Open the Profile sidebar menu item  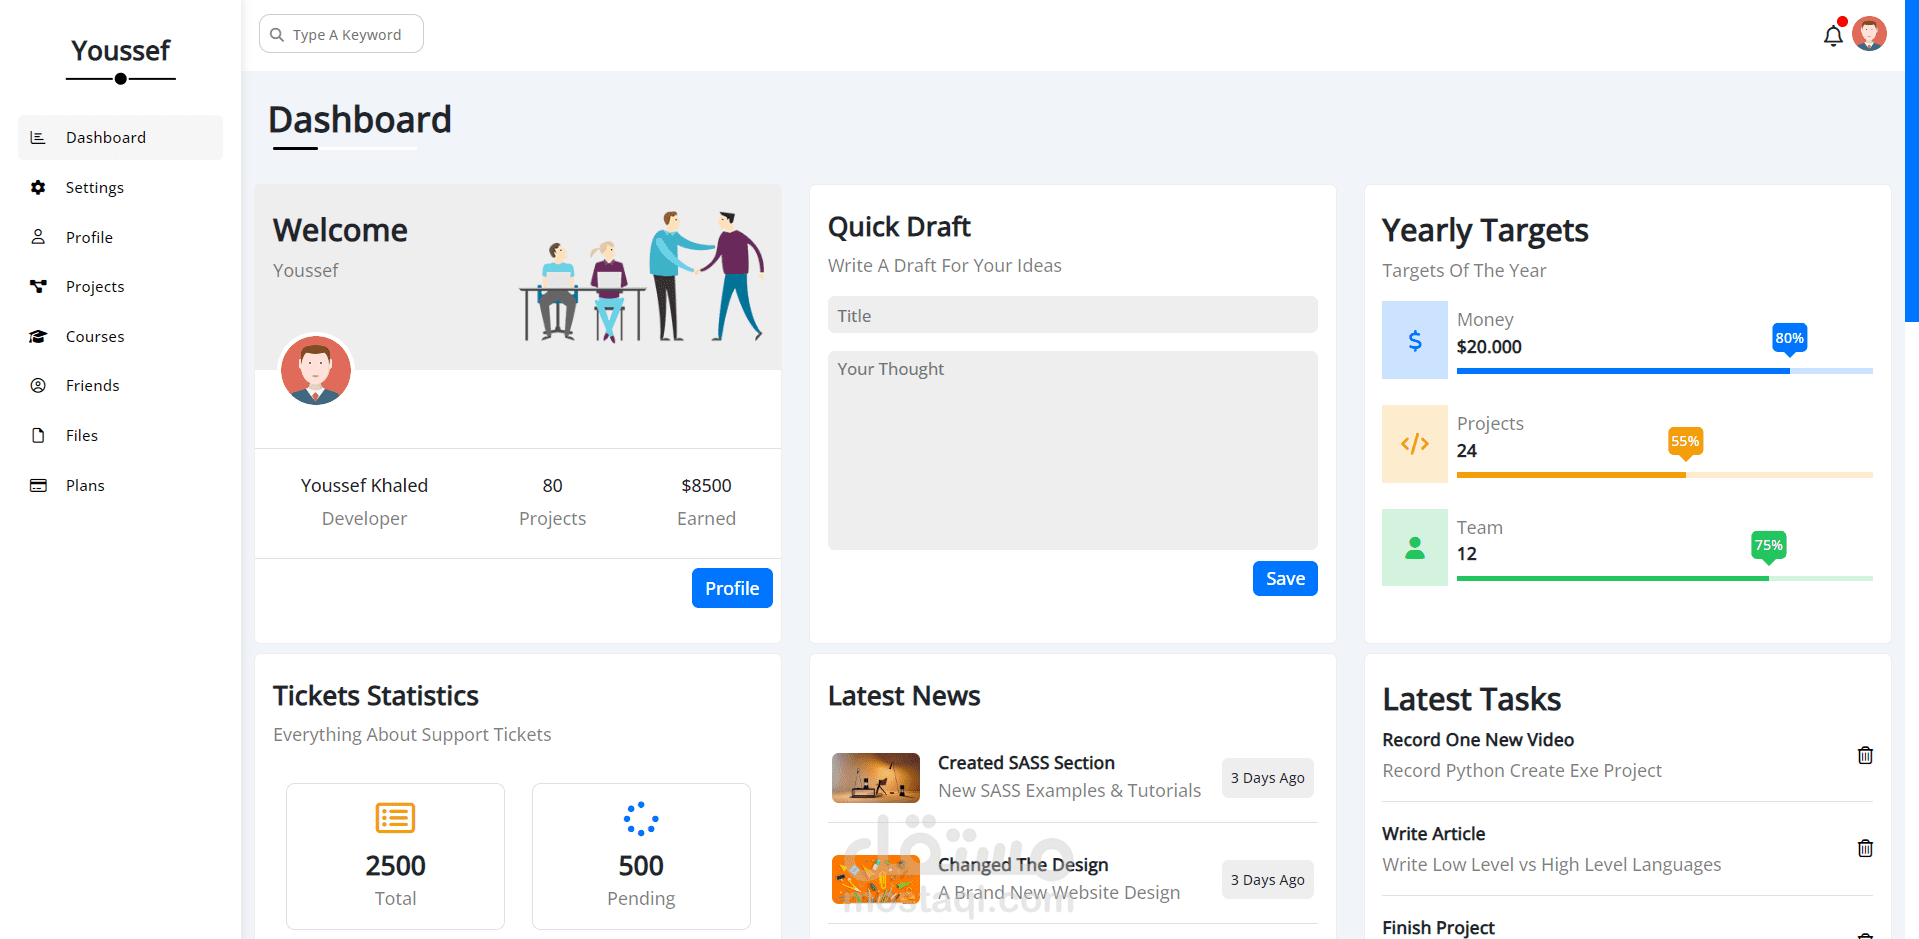coord(120,237)
